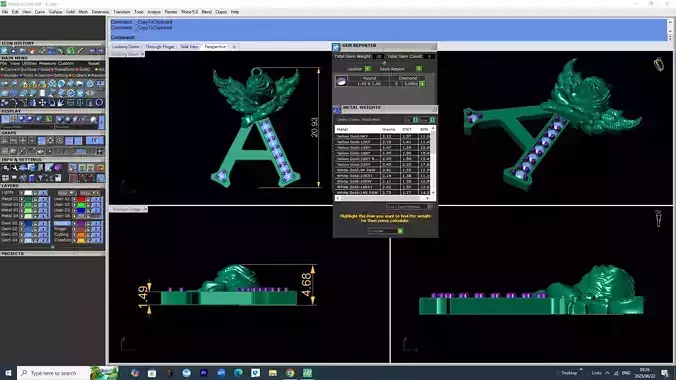Select the four-arrow Move tool icon

(42, 103)
